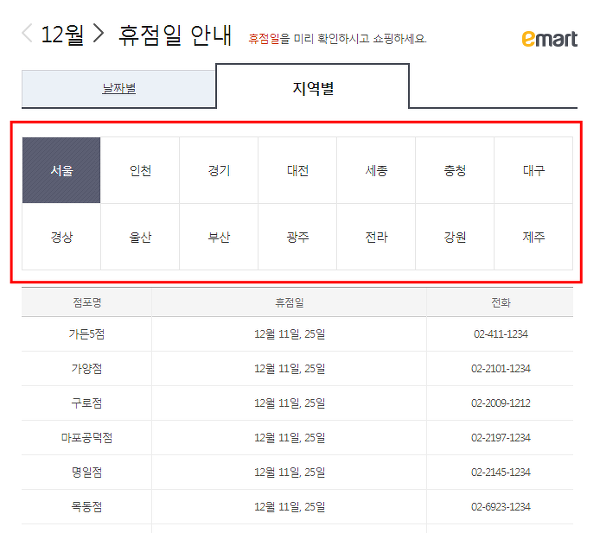
Task: Pick the 경기 region
Action: click(x=219, y=170)
